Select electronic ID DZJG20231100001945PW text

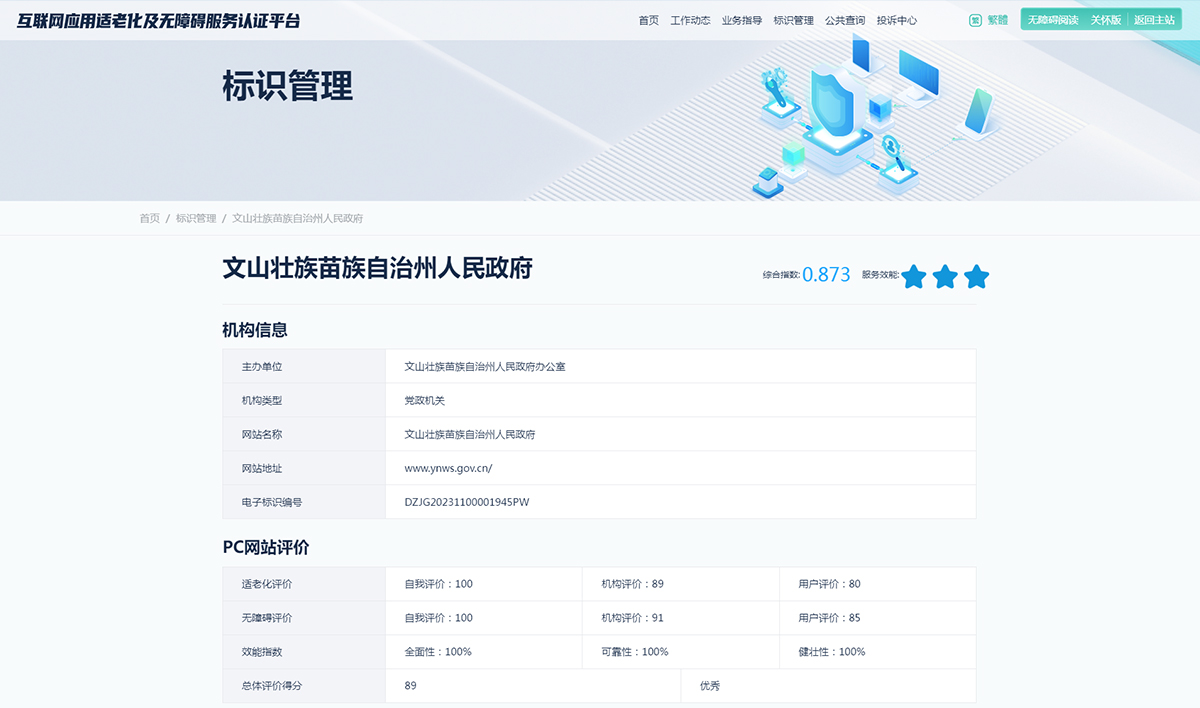[467, 502]
